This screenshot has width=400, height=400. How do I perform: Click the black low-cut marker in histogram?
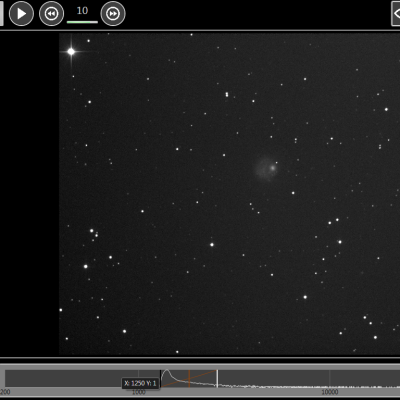click(x=161, y=378)
